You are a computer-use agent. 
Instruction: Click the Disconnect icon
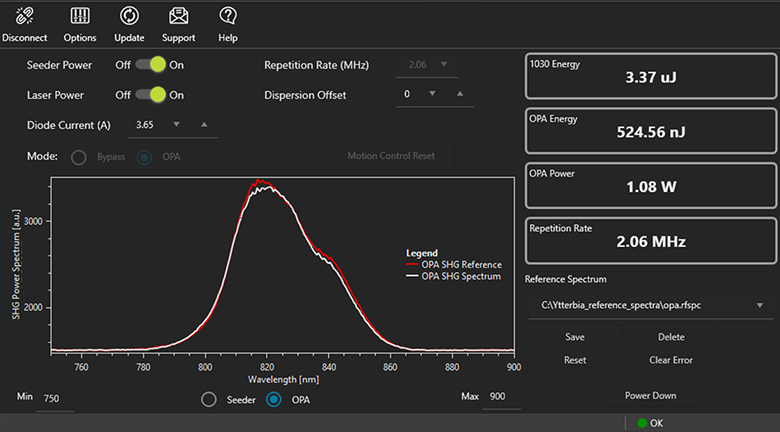(25, 16)
